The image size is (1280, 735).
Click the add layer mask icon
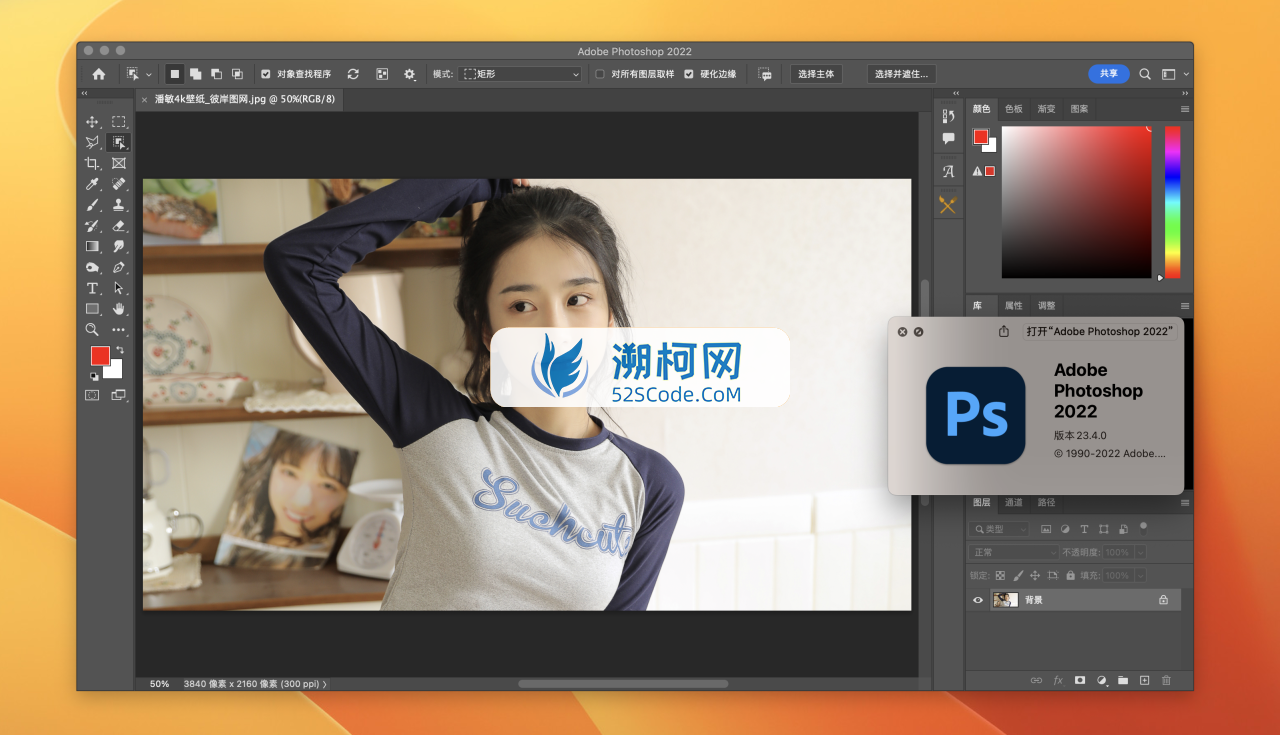tap(1080, 680)
